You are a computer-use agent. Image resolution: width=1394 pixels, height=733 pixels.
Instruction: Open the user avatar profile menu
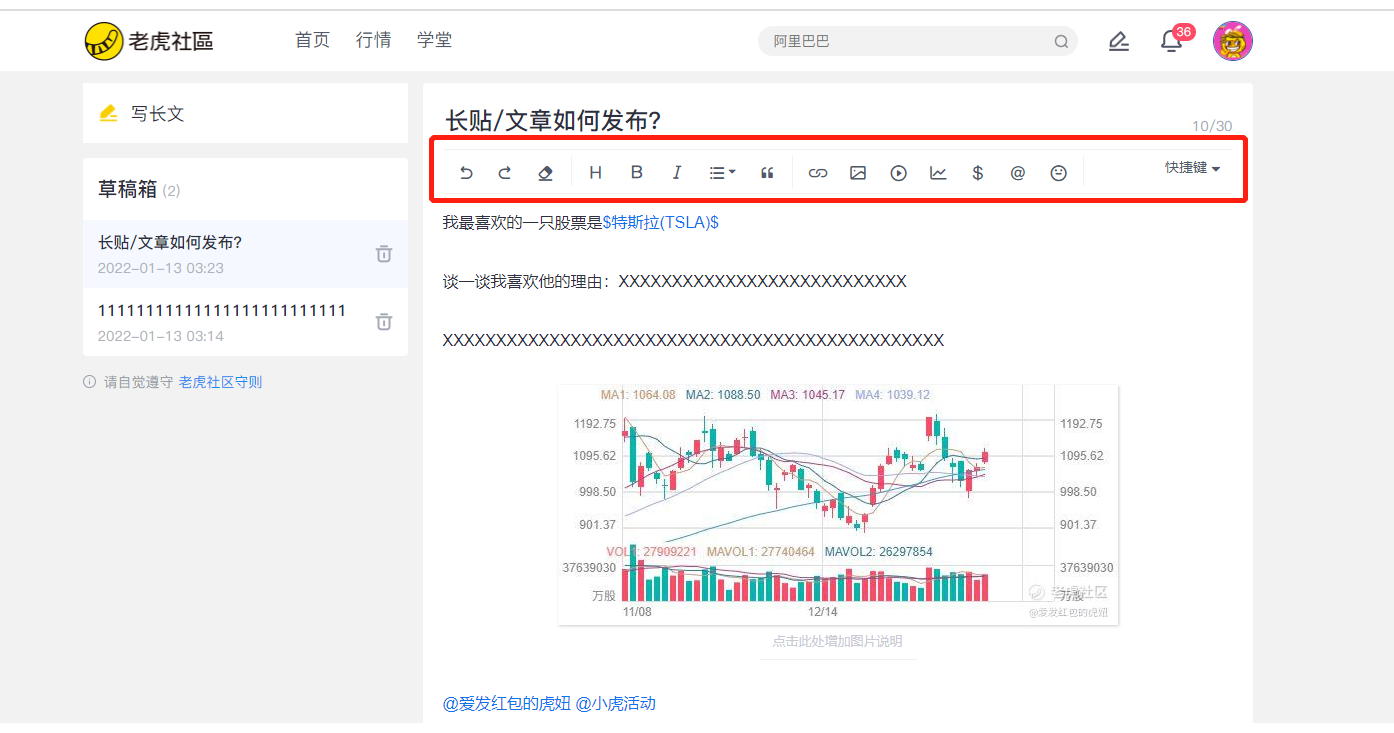click(x=1233, y=41)
